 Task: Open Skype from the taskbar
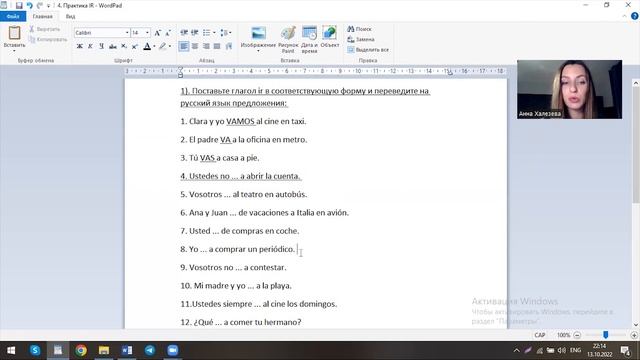coord(35,350)
